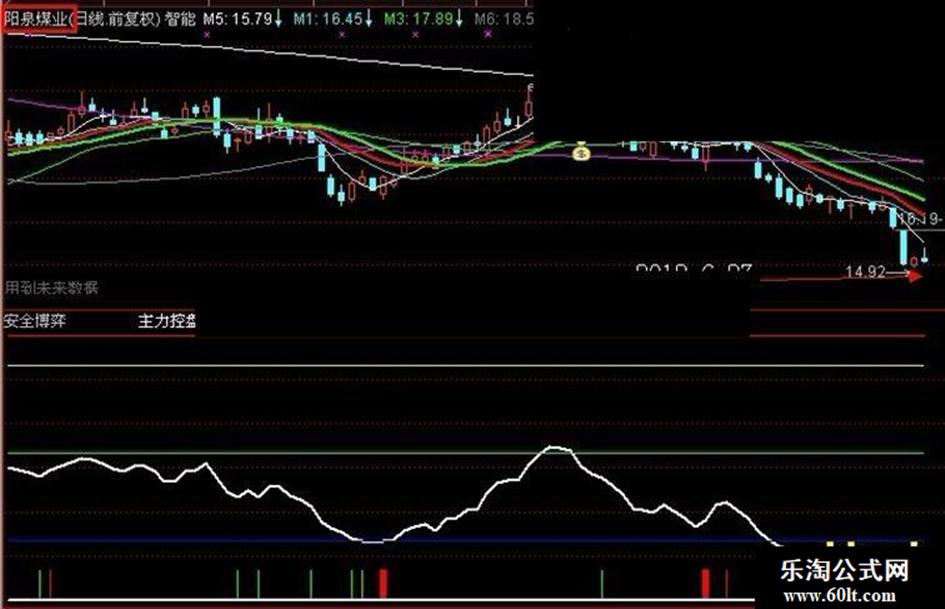Click the down arrow next to M5: 15.79
Viewport: 945px width, 609px height.
tap(278, 20)
